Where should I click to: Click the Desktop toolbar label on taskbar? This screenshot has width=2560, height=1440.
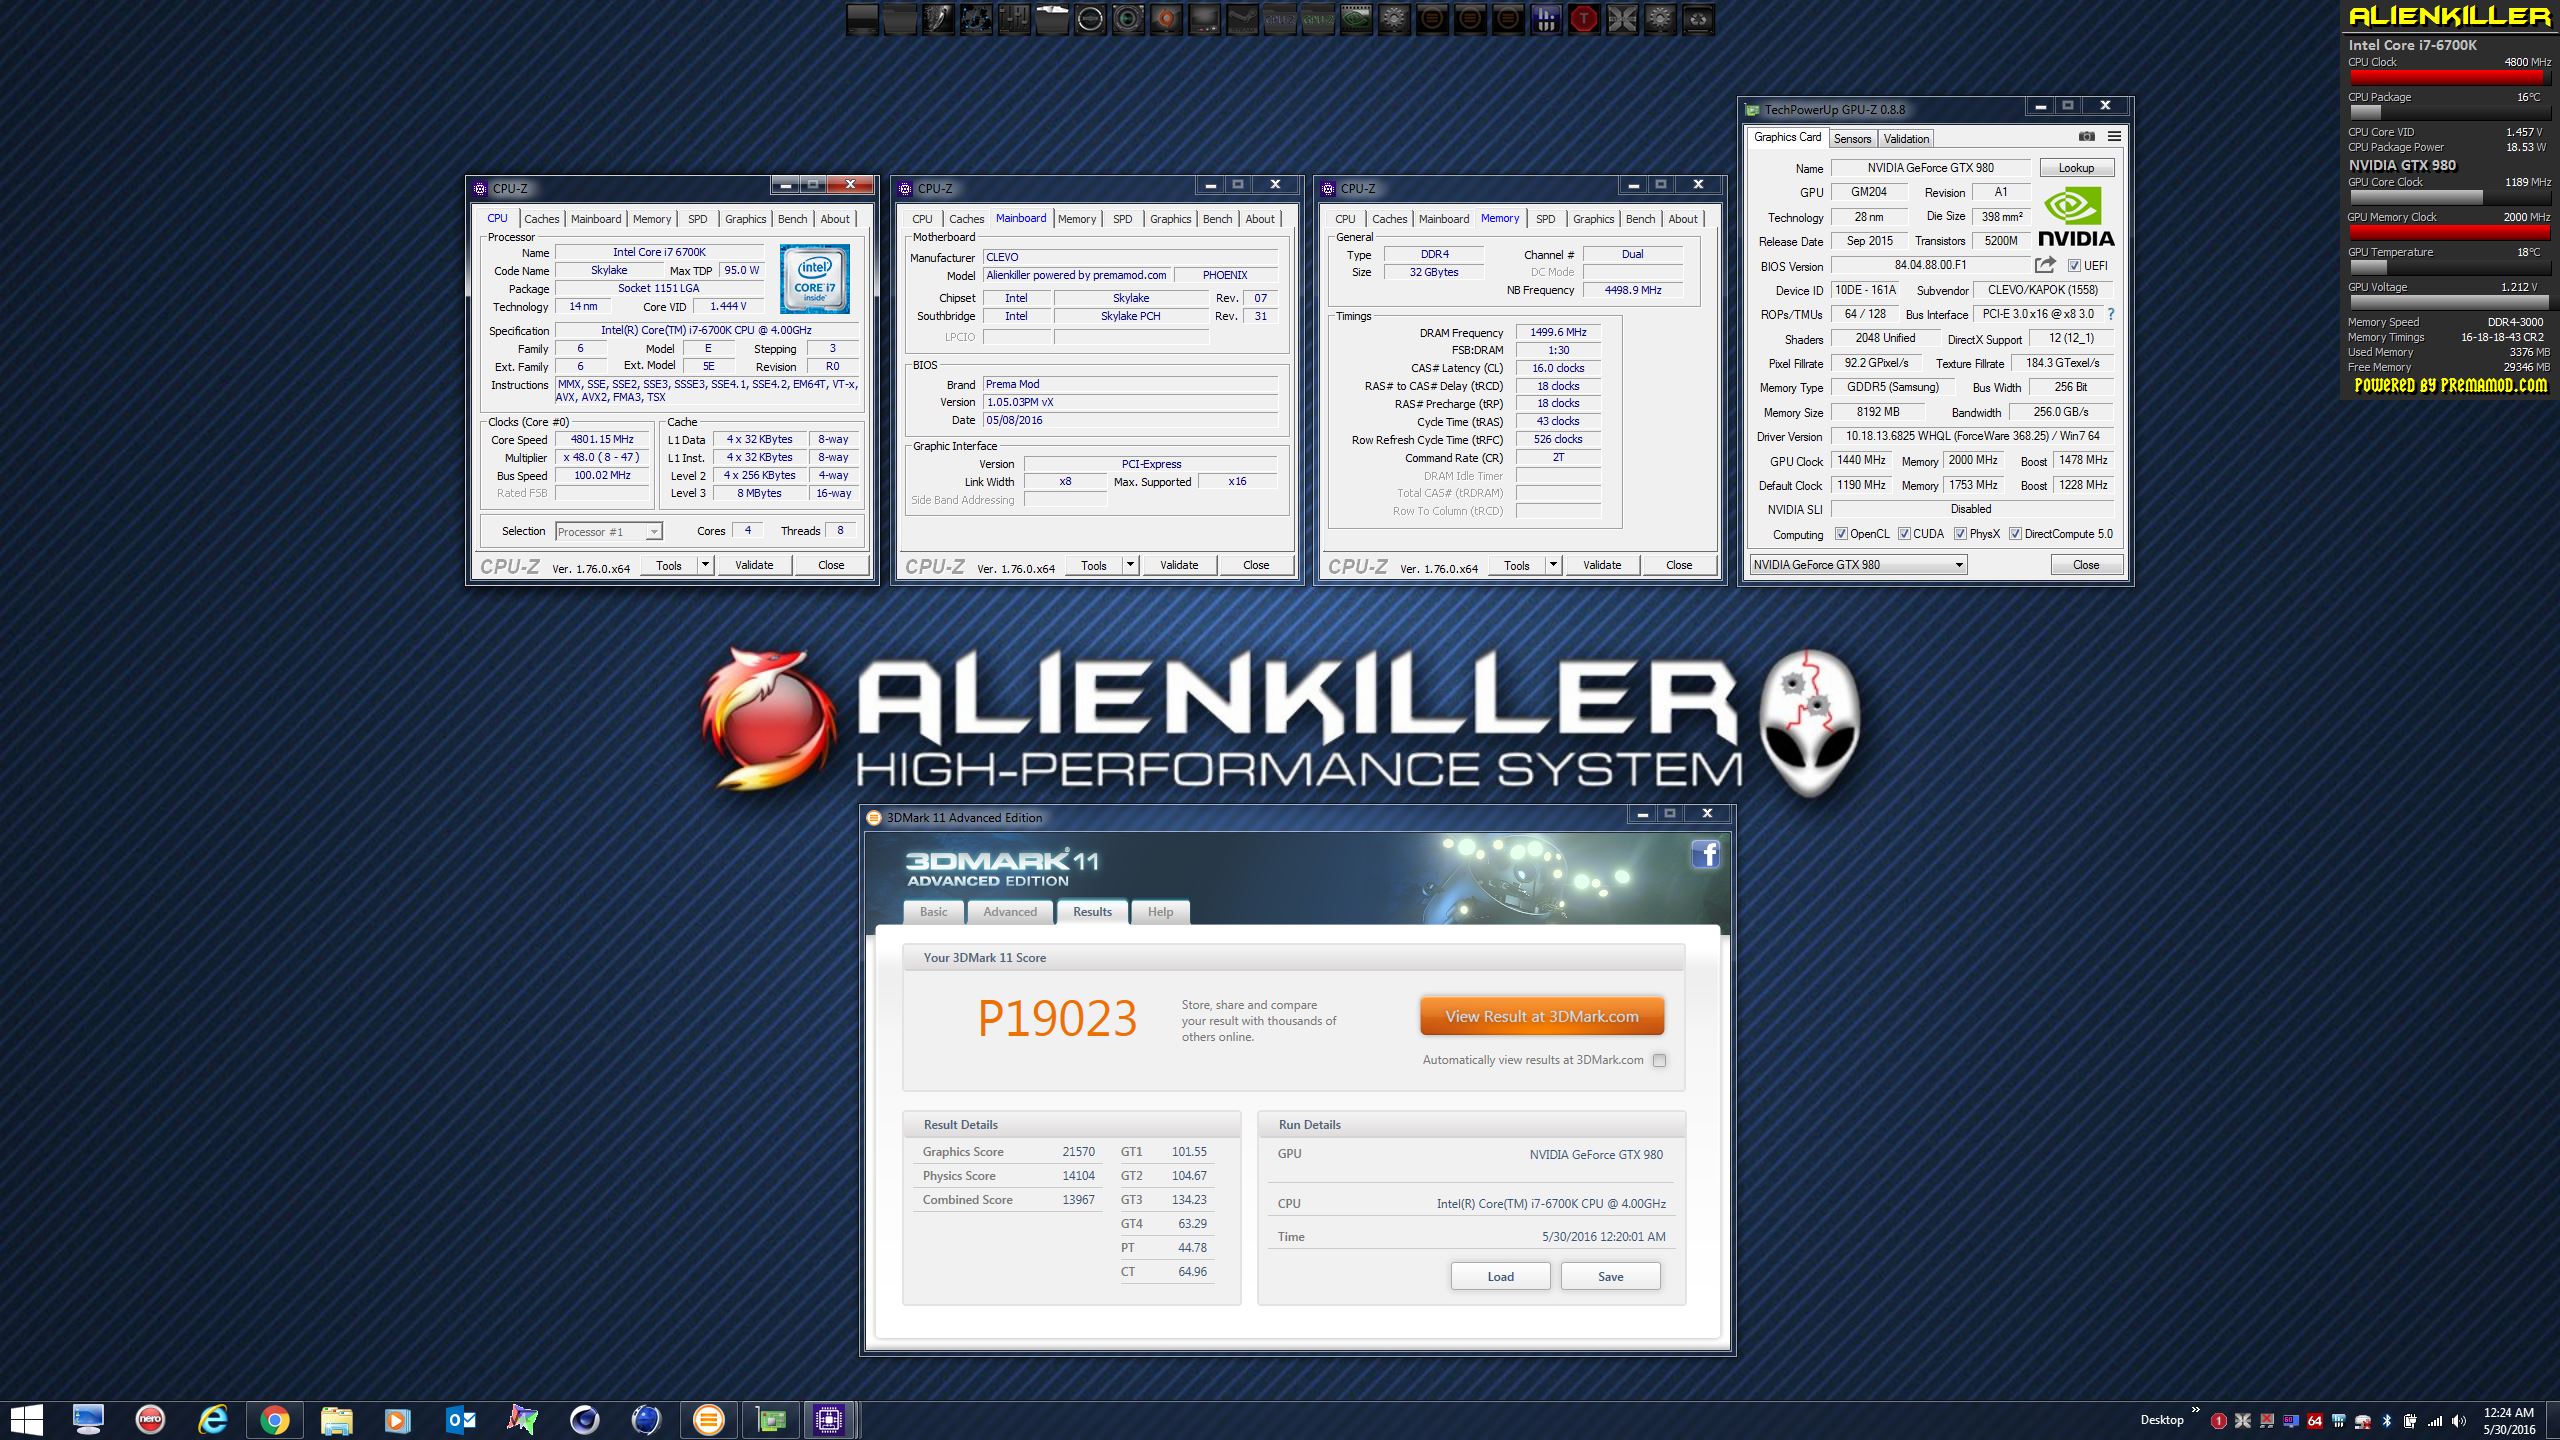coord(2161,1420)
